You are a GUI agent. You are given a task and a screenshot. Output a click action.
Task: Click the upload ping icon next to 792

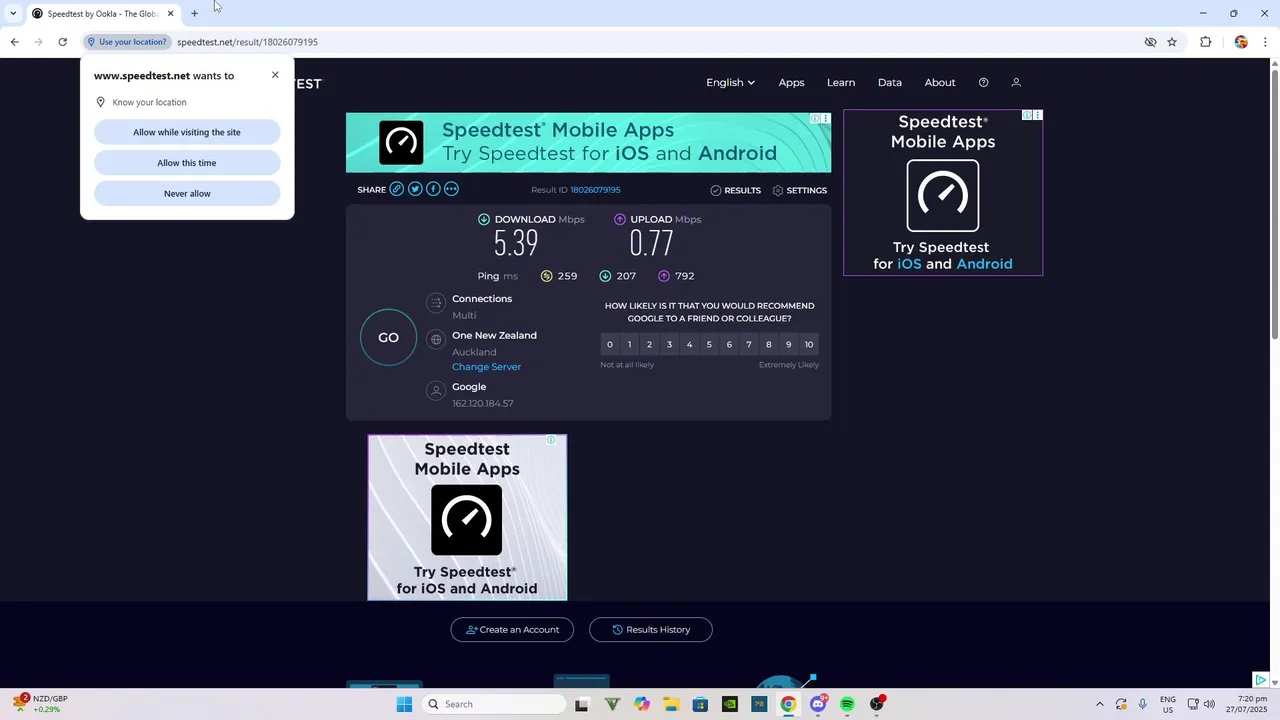pyautogui.click(x=664, y=276)
